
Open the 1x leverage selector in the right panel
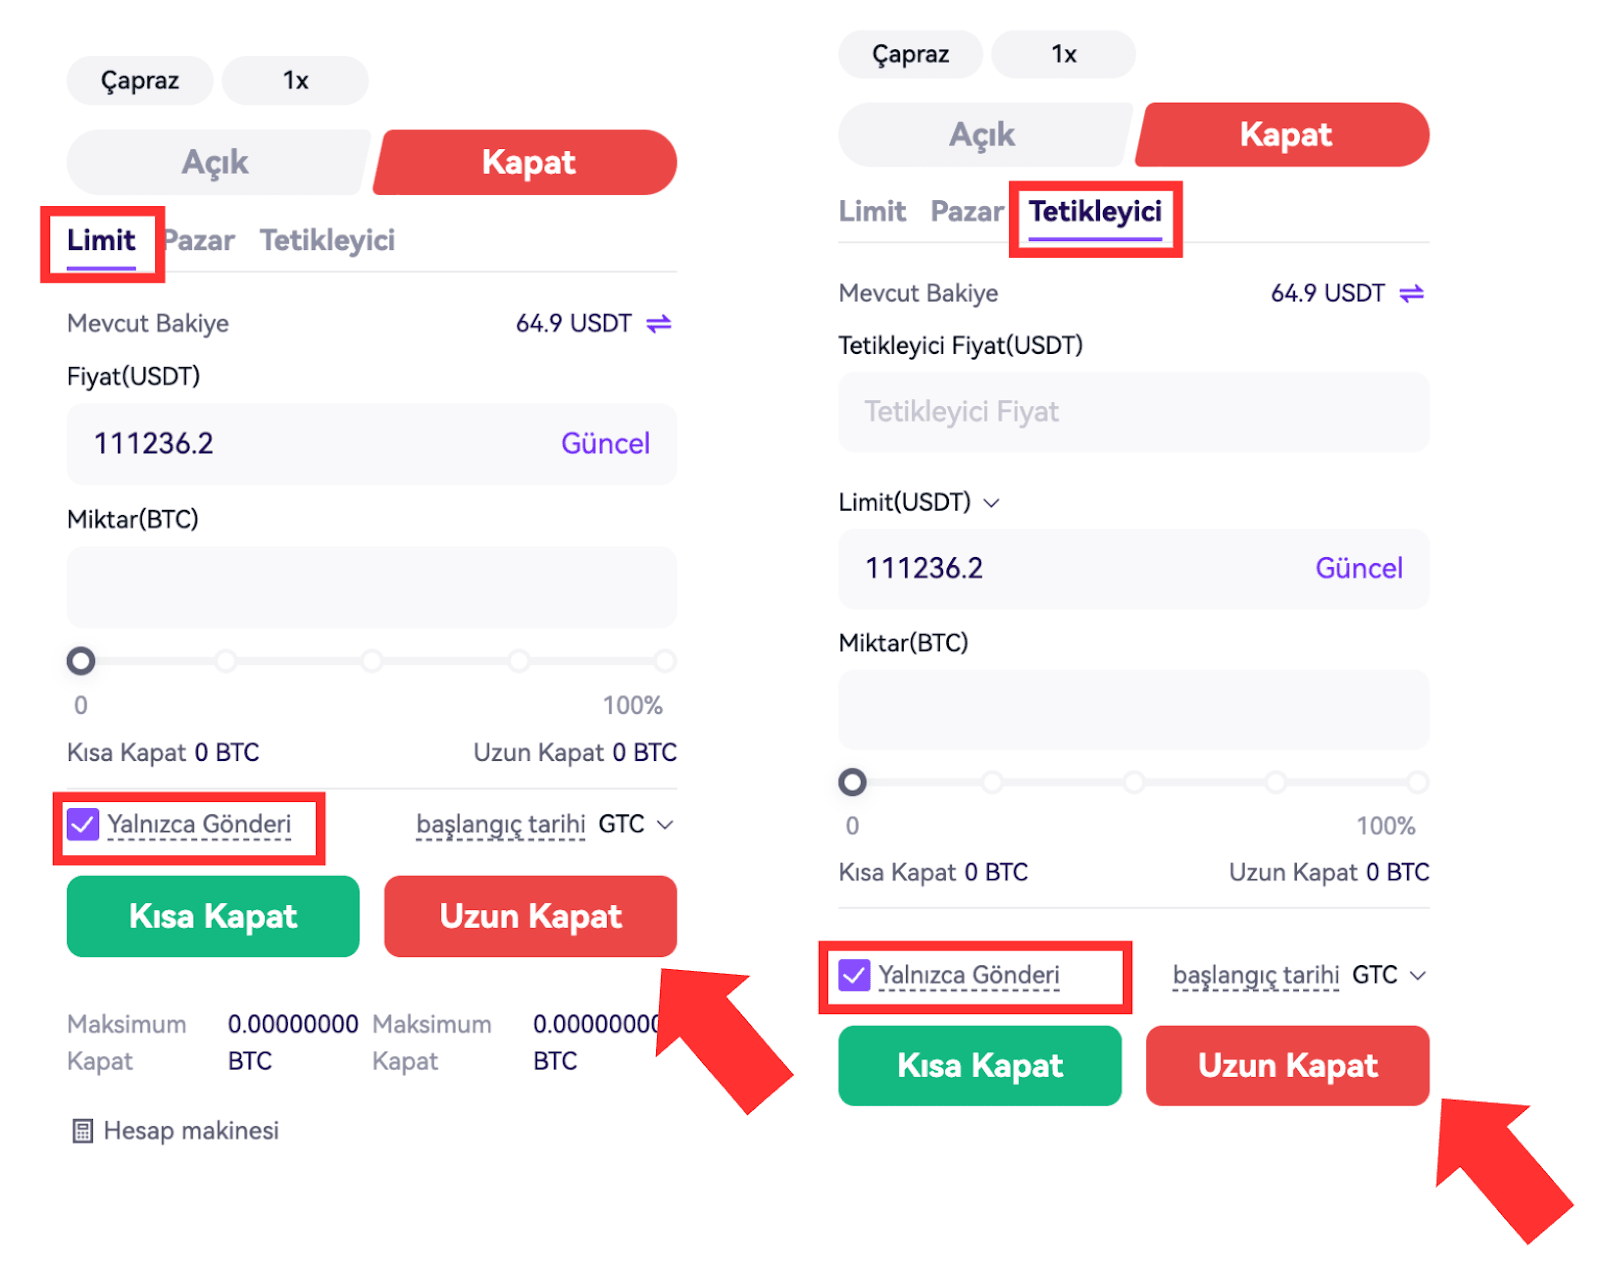[x=1063, y=54]
